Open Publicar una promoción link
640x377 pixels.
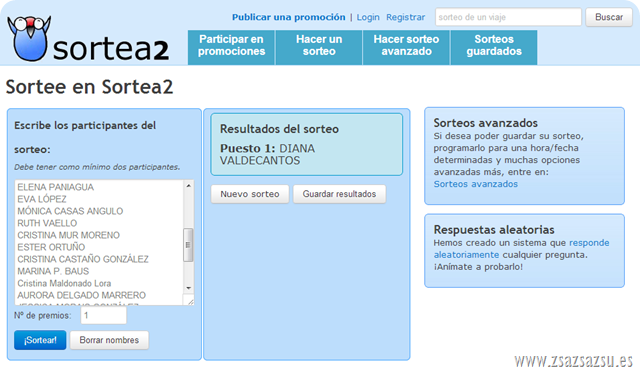(289, 17)
